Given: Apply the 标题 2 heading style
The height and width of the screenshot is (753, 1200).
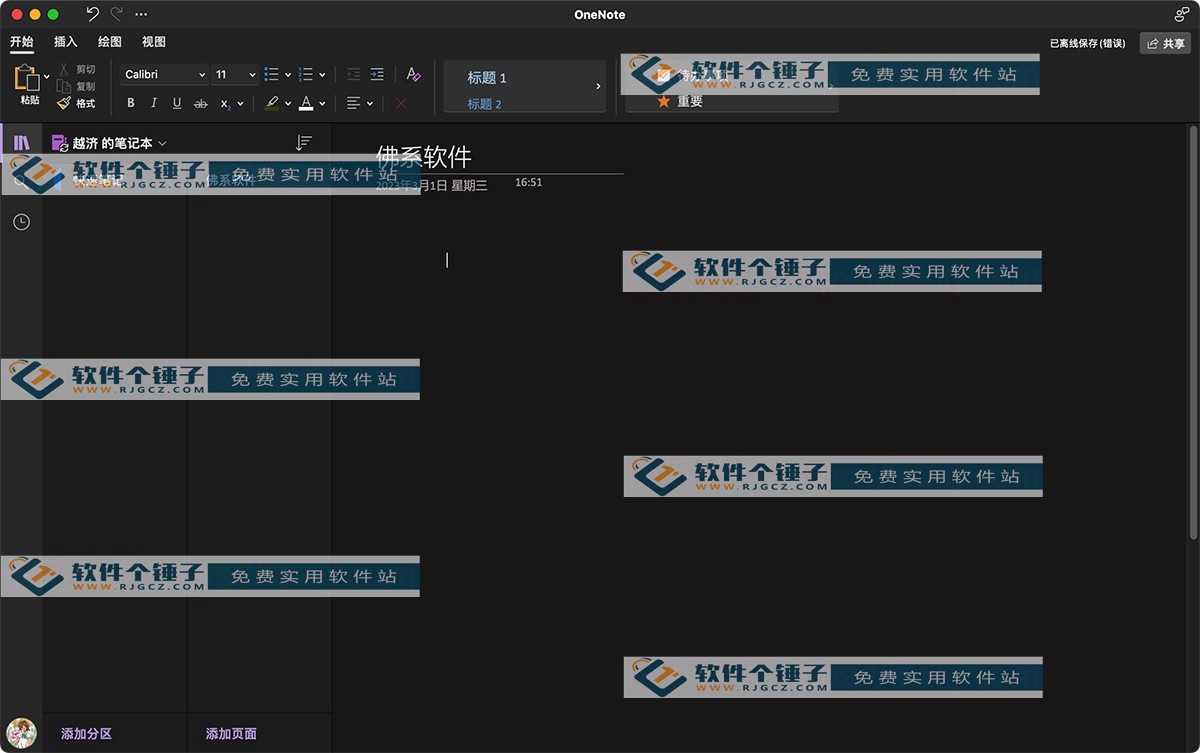Looking at the screenshot, I should tap(485, 104).
